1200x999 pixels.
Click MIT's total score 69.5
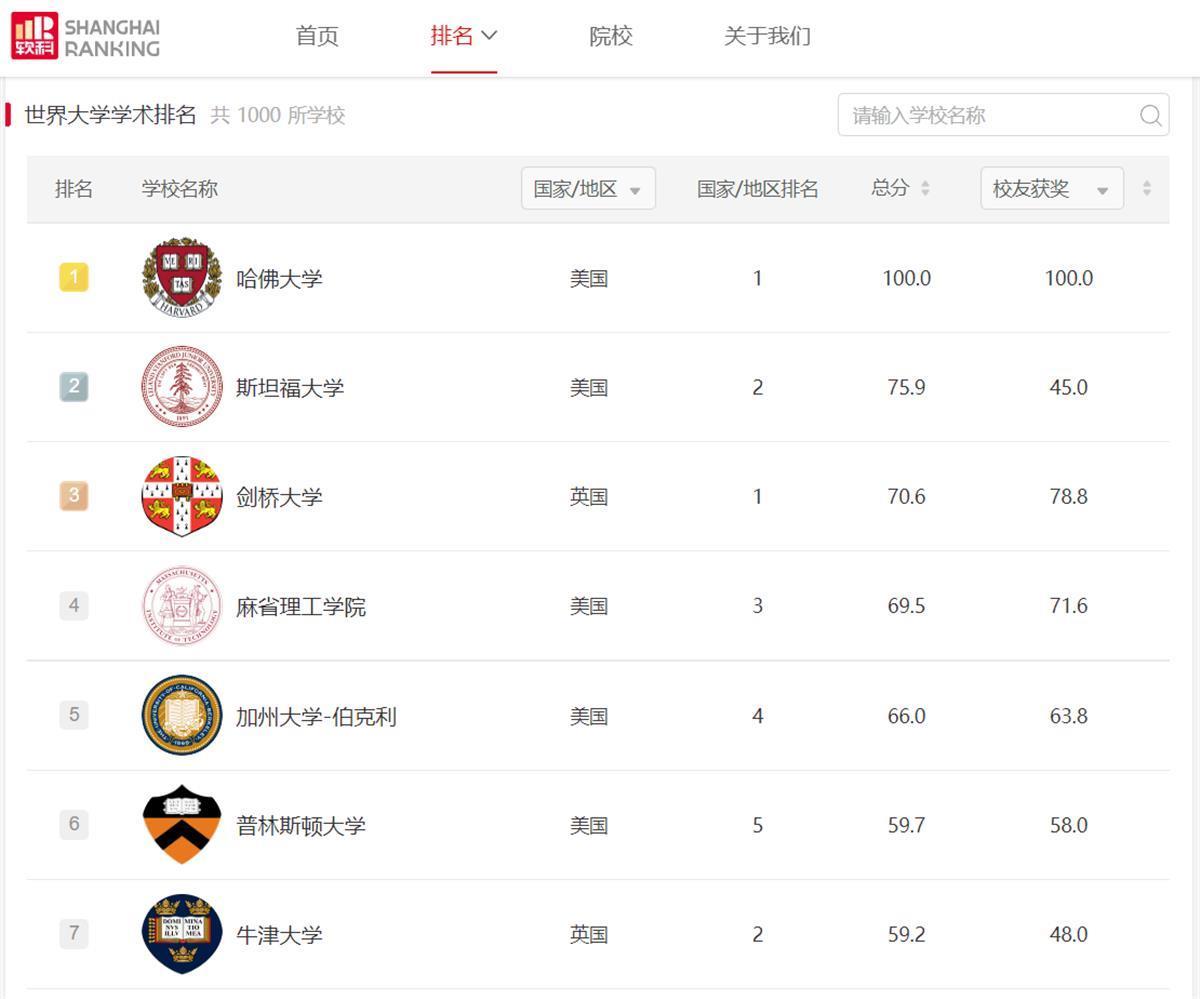(x=906, y=606)
